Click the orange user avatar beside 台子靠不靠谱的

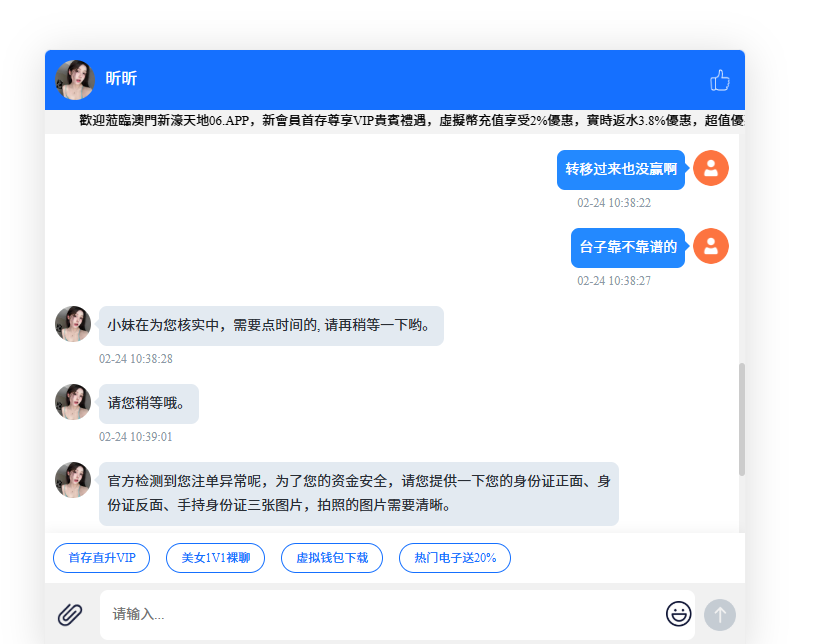(x=710, y=246)
